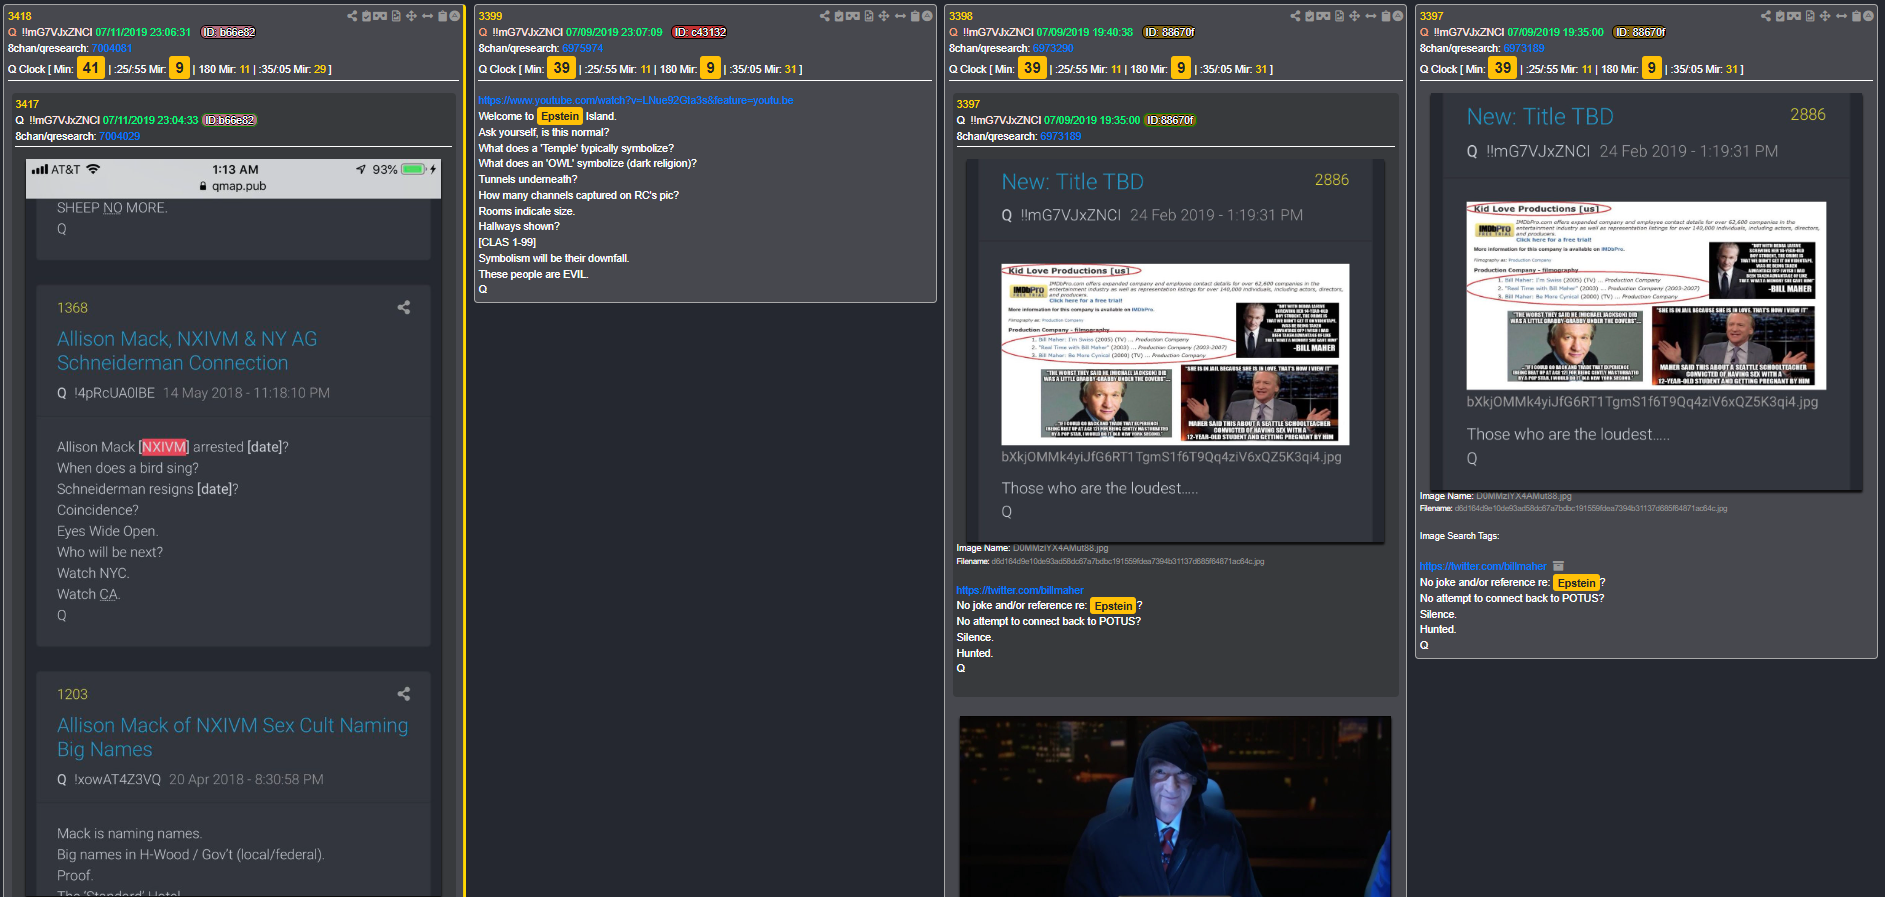The image size is (1885, 897).
Task: Click the plain clipboard icon on post 3418
Action: [x=442, y=16]
